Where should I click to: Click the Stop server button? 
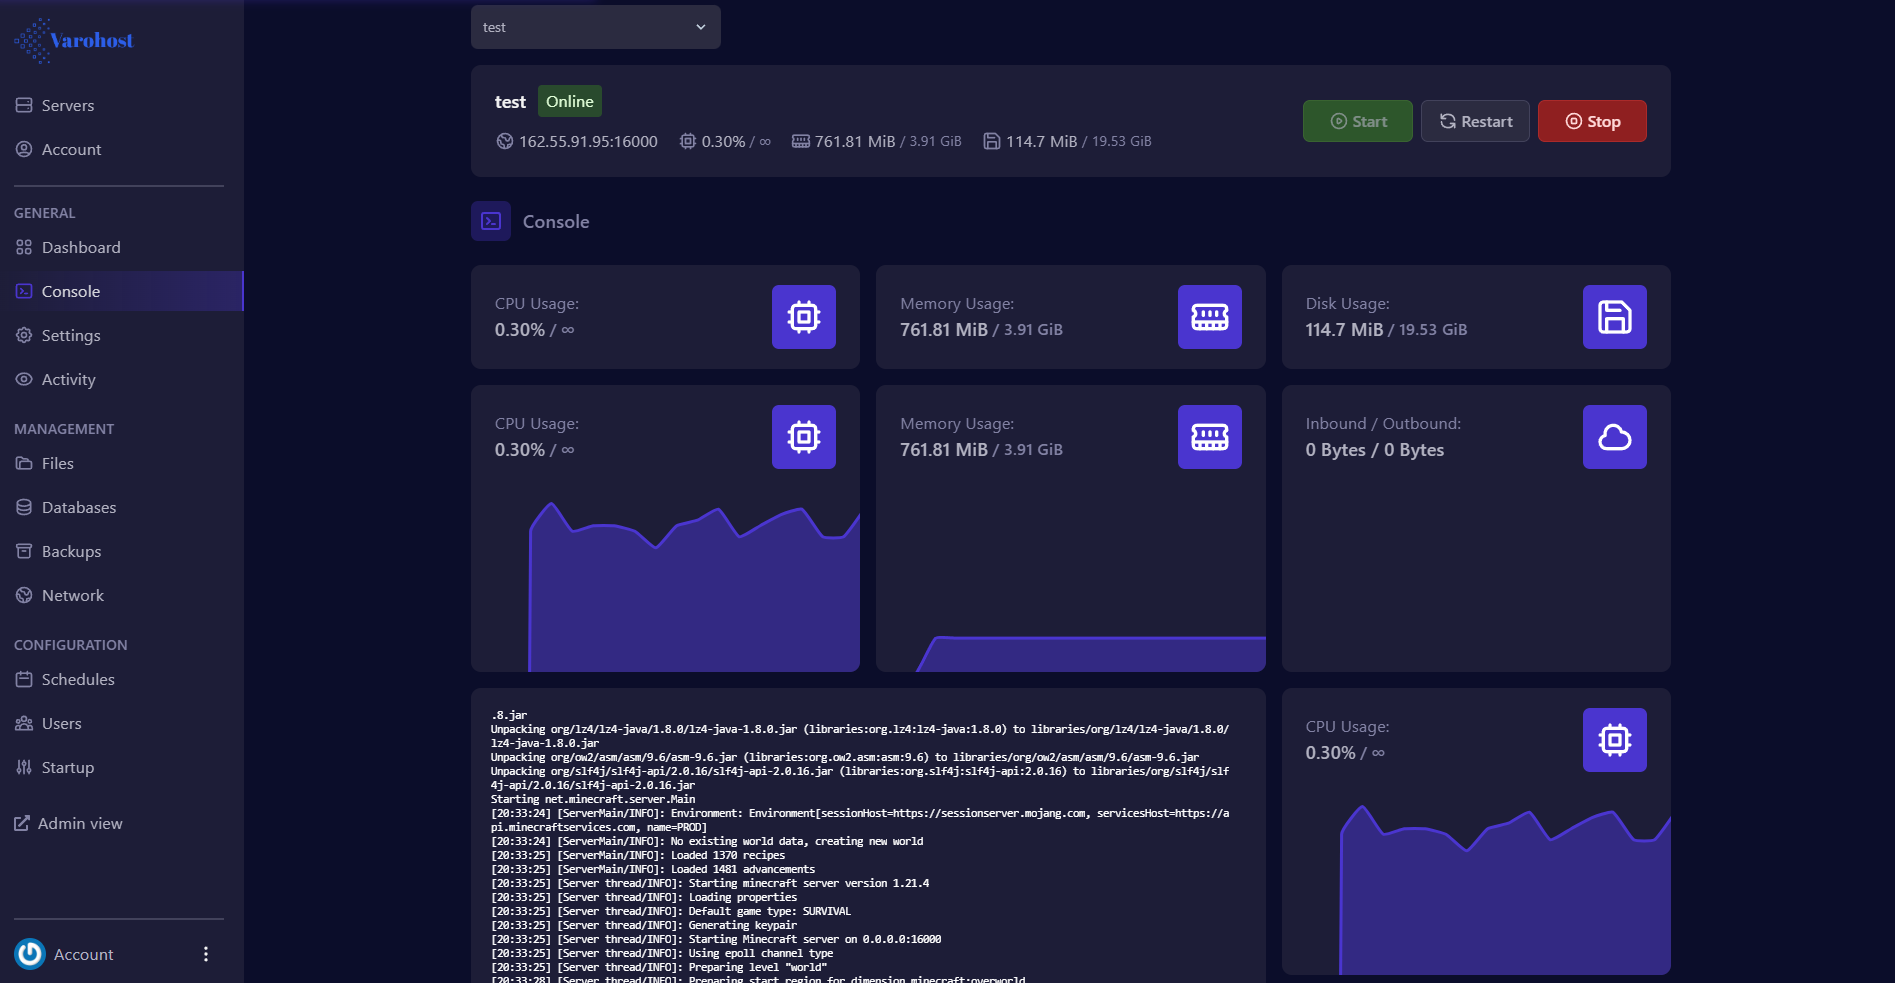(1592, 121)
